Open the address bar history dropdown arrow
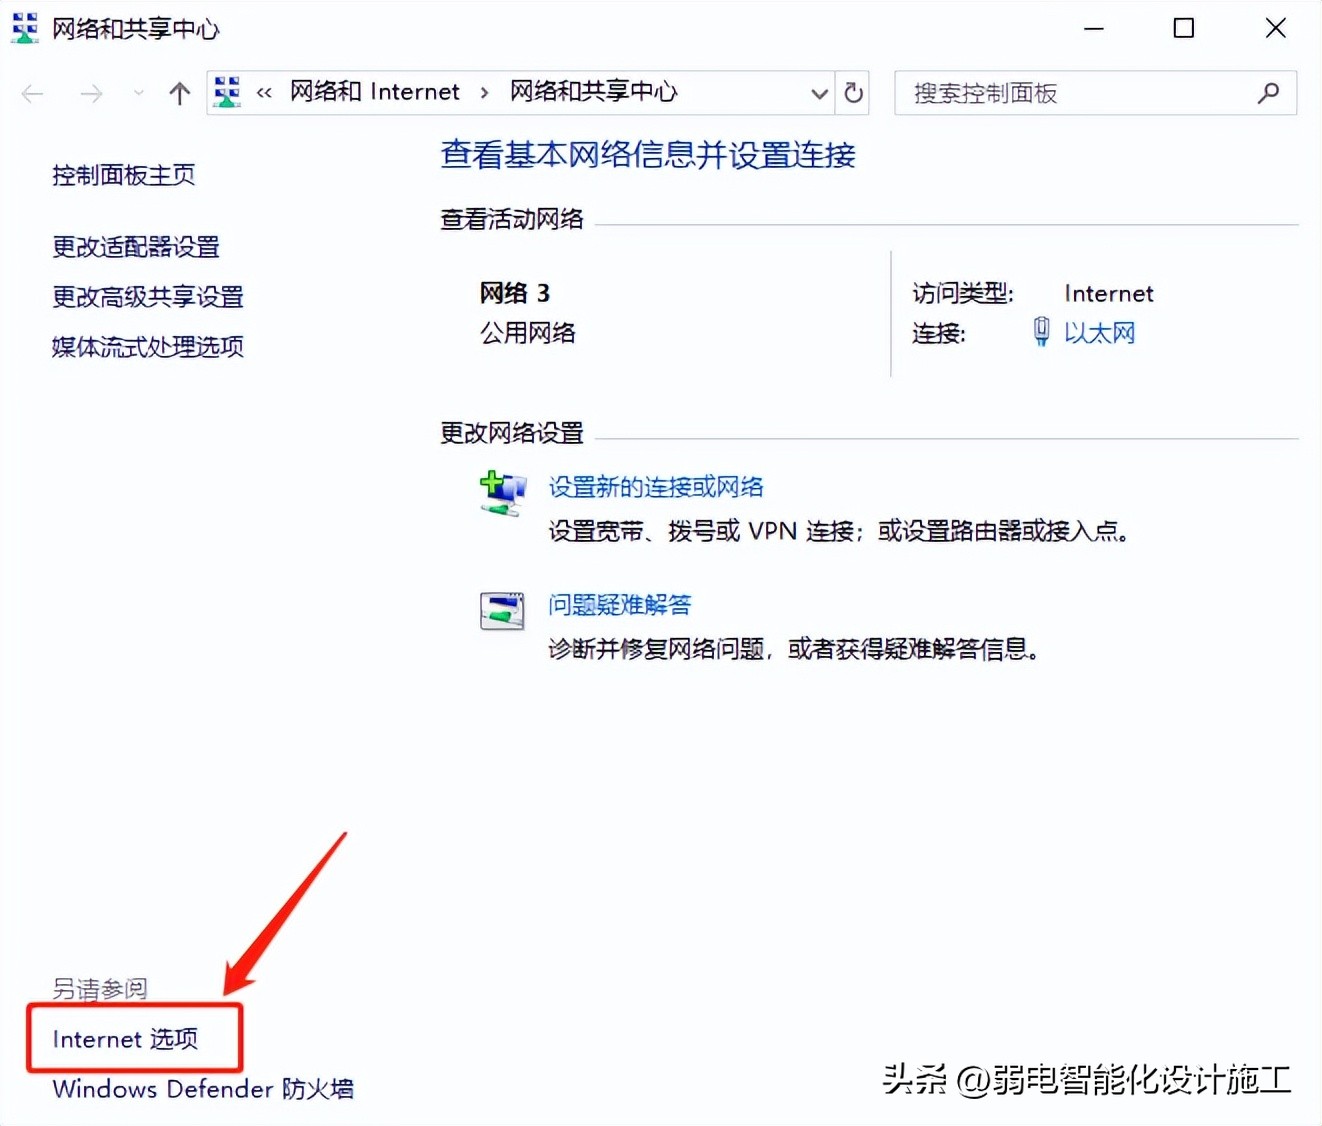The height and width of the screenshot is (1126, 1322). (x=820, y=92)
